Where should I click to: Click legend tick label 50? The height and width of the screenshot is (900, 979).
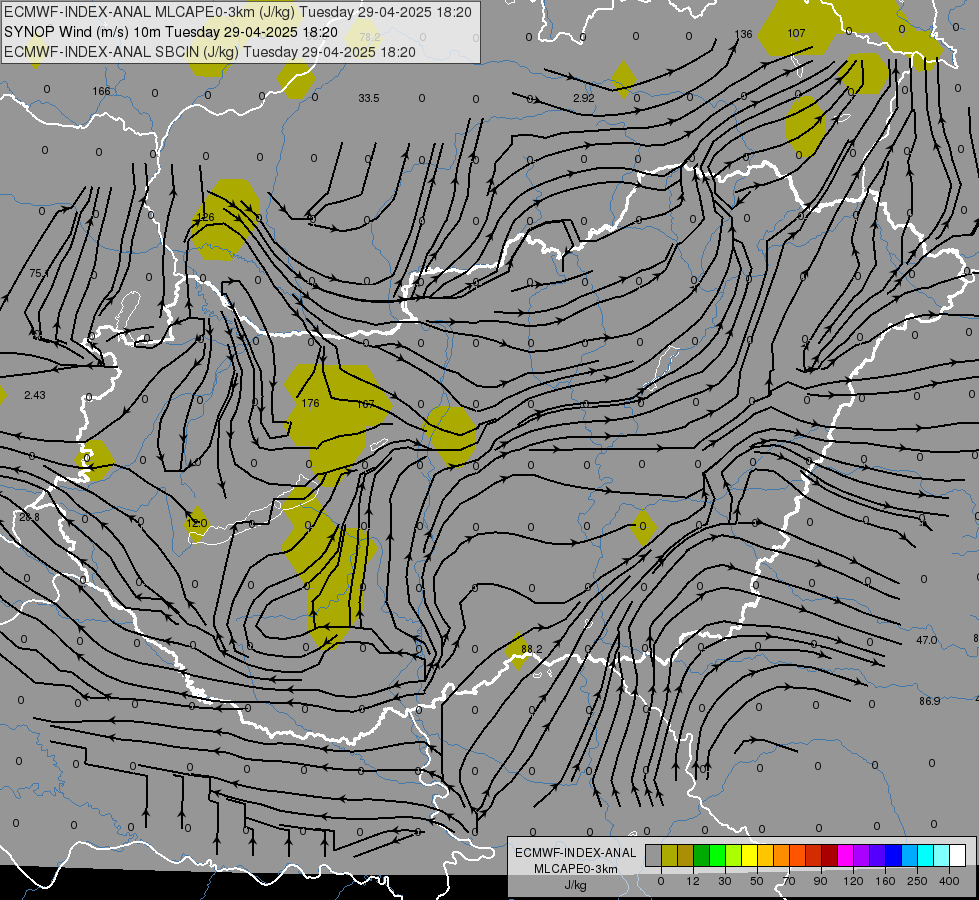coord(757,881)
